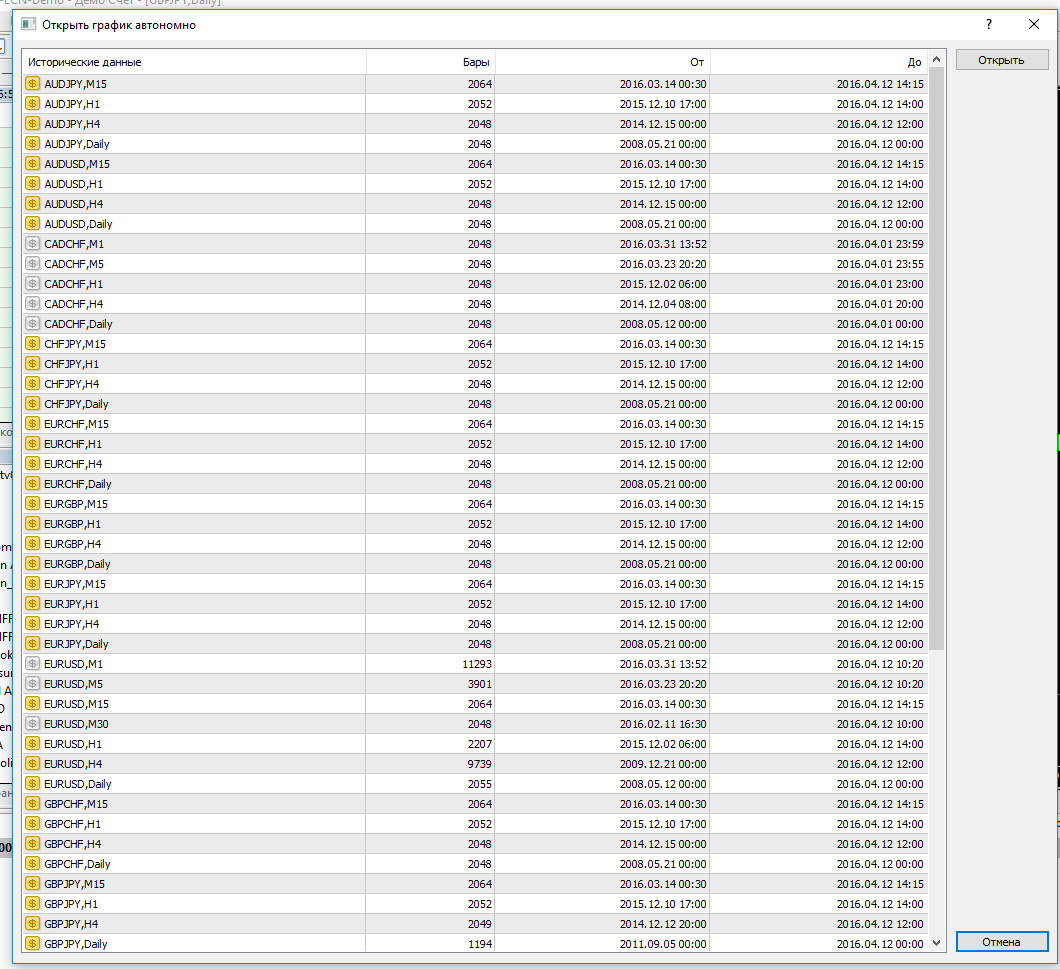Select the GBPJPY,H4 row
Screen dimensions: 1060x969
[475, 924]
